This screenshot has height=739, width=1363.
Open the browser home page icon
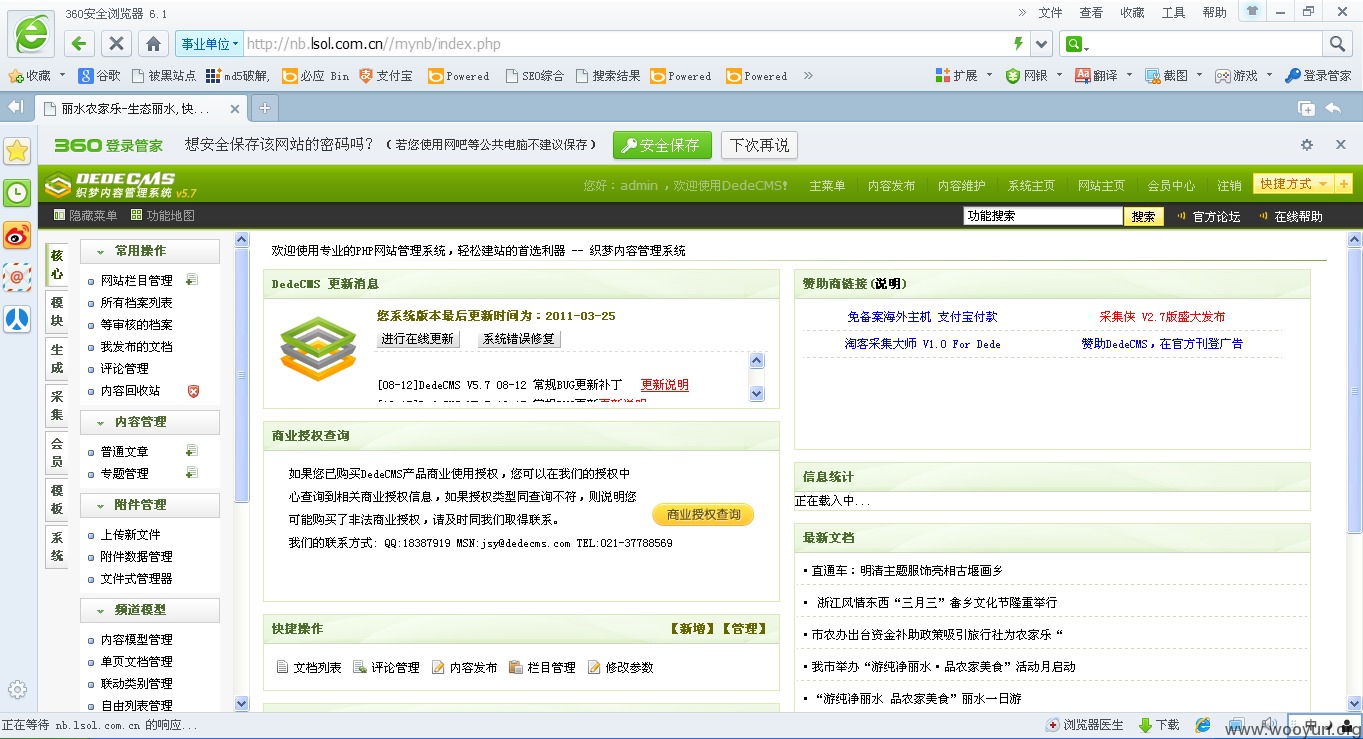pos(153,44)
